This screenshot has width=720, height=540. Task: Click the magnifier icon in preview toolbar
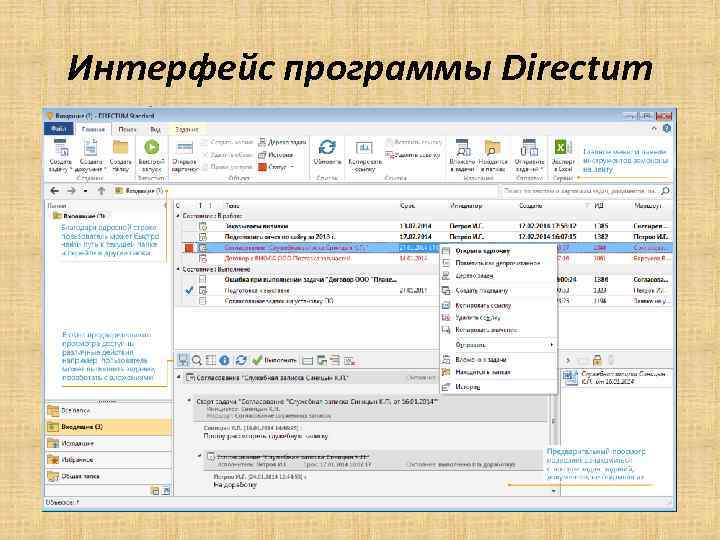[x=197, y=360]
